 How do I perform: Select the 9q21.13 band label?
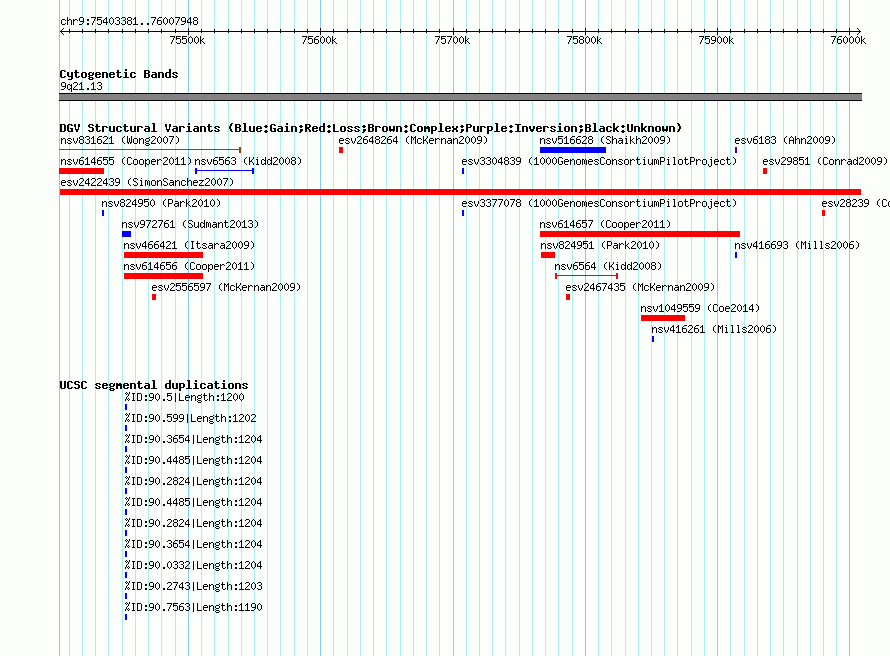click(x=81, y=86)
